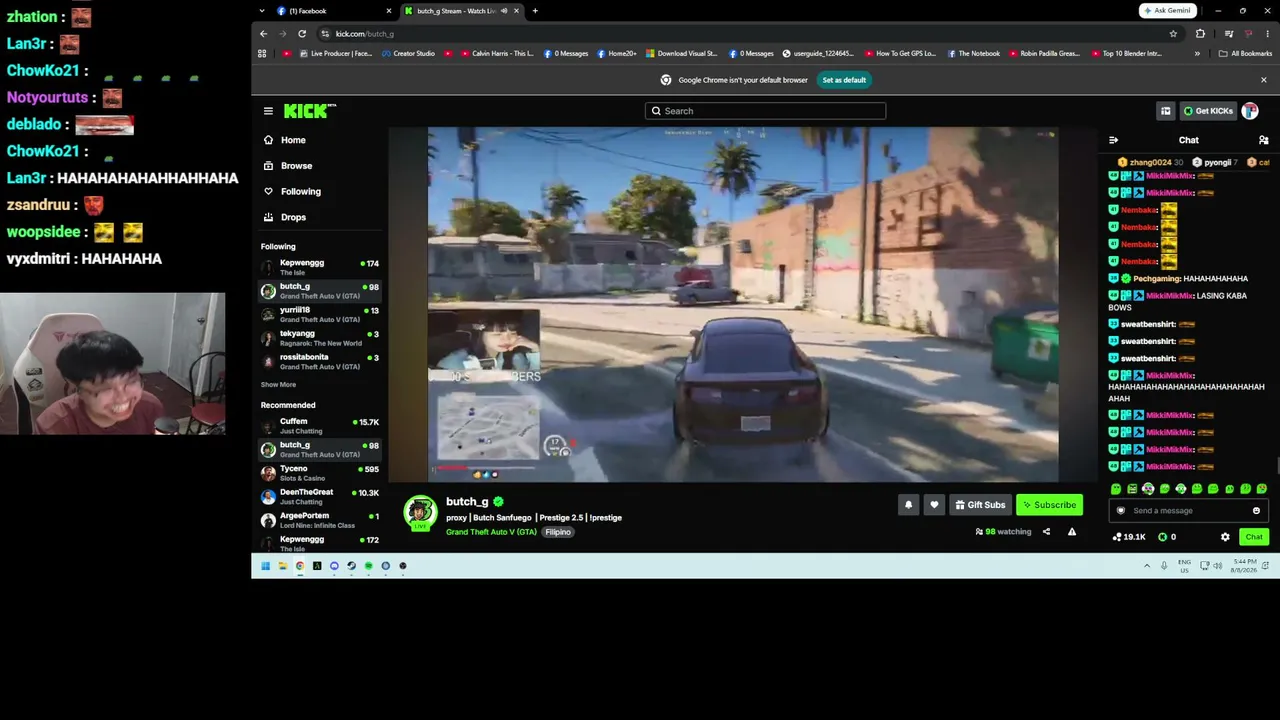Reload the page in Chrome
The height and width of the screenshot is (720, 1280).
(302, 34)
